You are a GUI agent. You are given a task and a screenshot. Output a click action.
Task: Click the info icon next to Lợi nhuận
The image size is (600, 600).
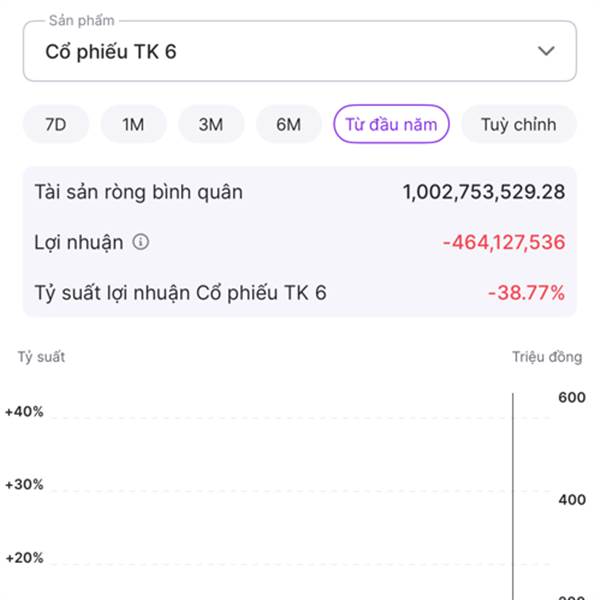point(141,242)
